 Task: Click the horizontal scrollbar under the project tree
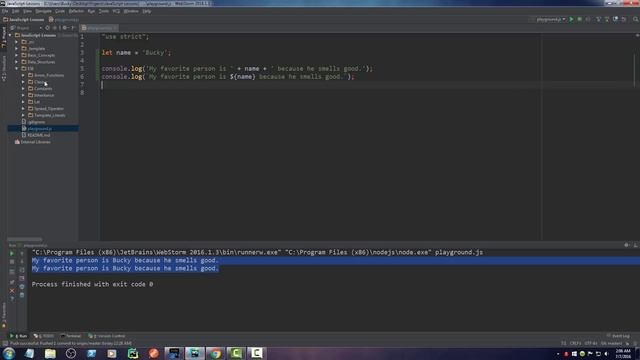[25, 239]
